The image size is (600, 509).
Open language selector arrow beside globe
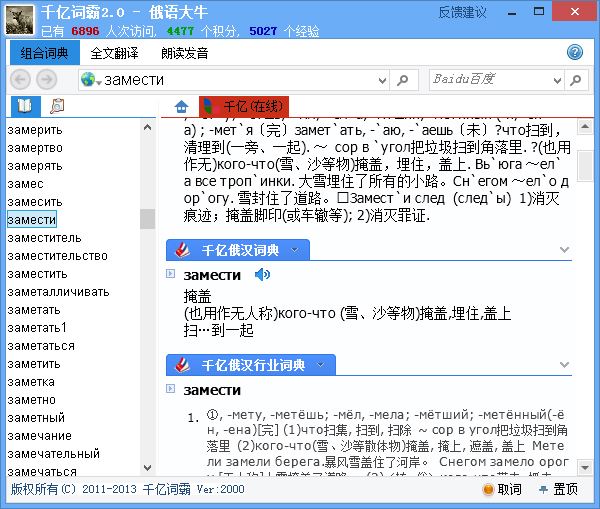tap(99, 83)
